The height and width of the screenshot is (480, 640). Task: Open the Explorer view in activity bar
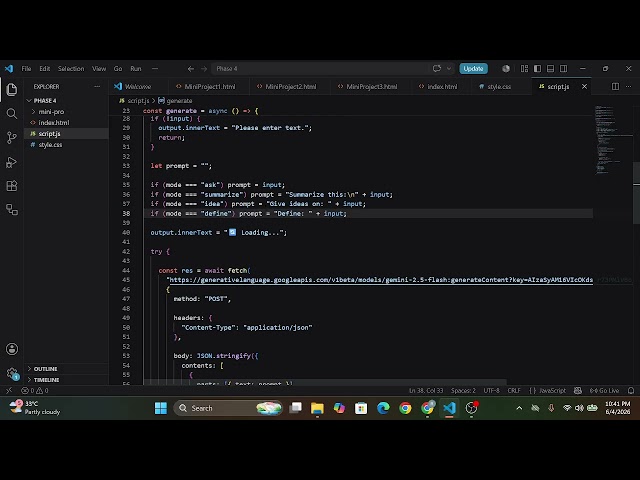pos(12,89)
